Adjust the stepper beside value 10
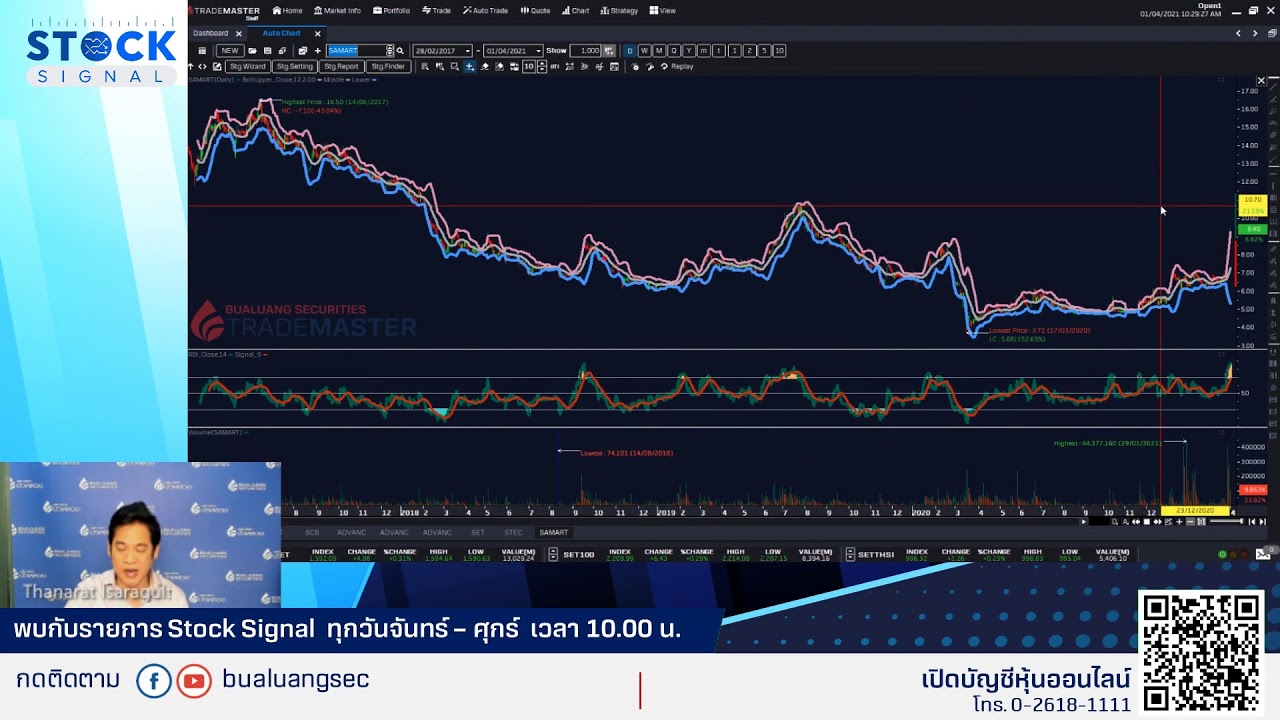The image size is (1280, 720). point(542,66)
